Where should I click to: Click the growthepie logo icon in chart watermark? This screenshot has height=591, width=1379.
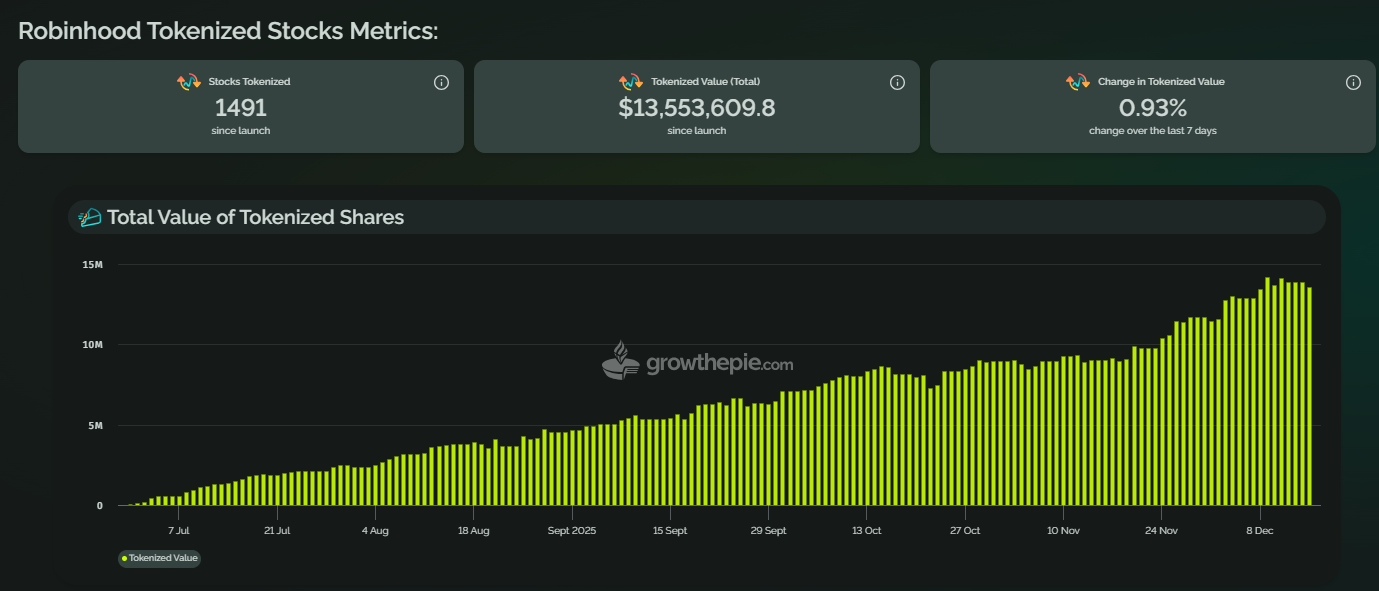[620, 361]
